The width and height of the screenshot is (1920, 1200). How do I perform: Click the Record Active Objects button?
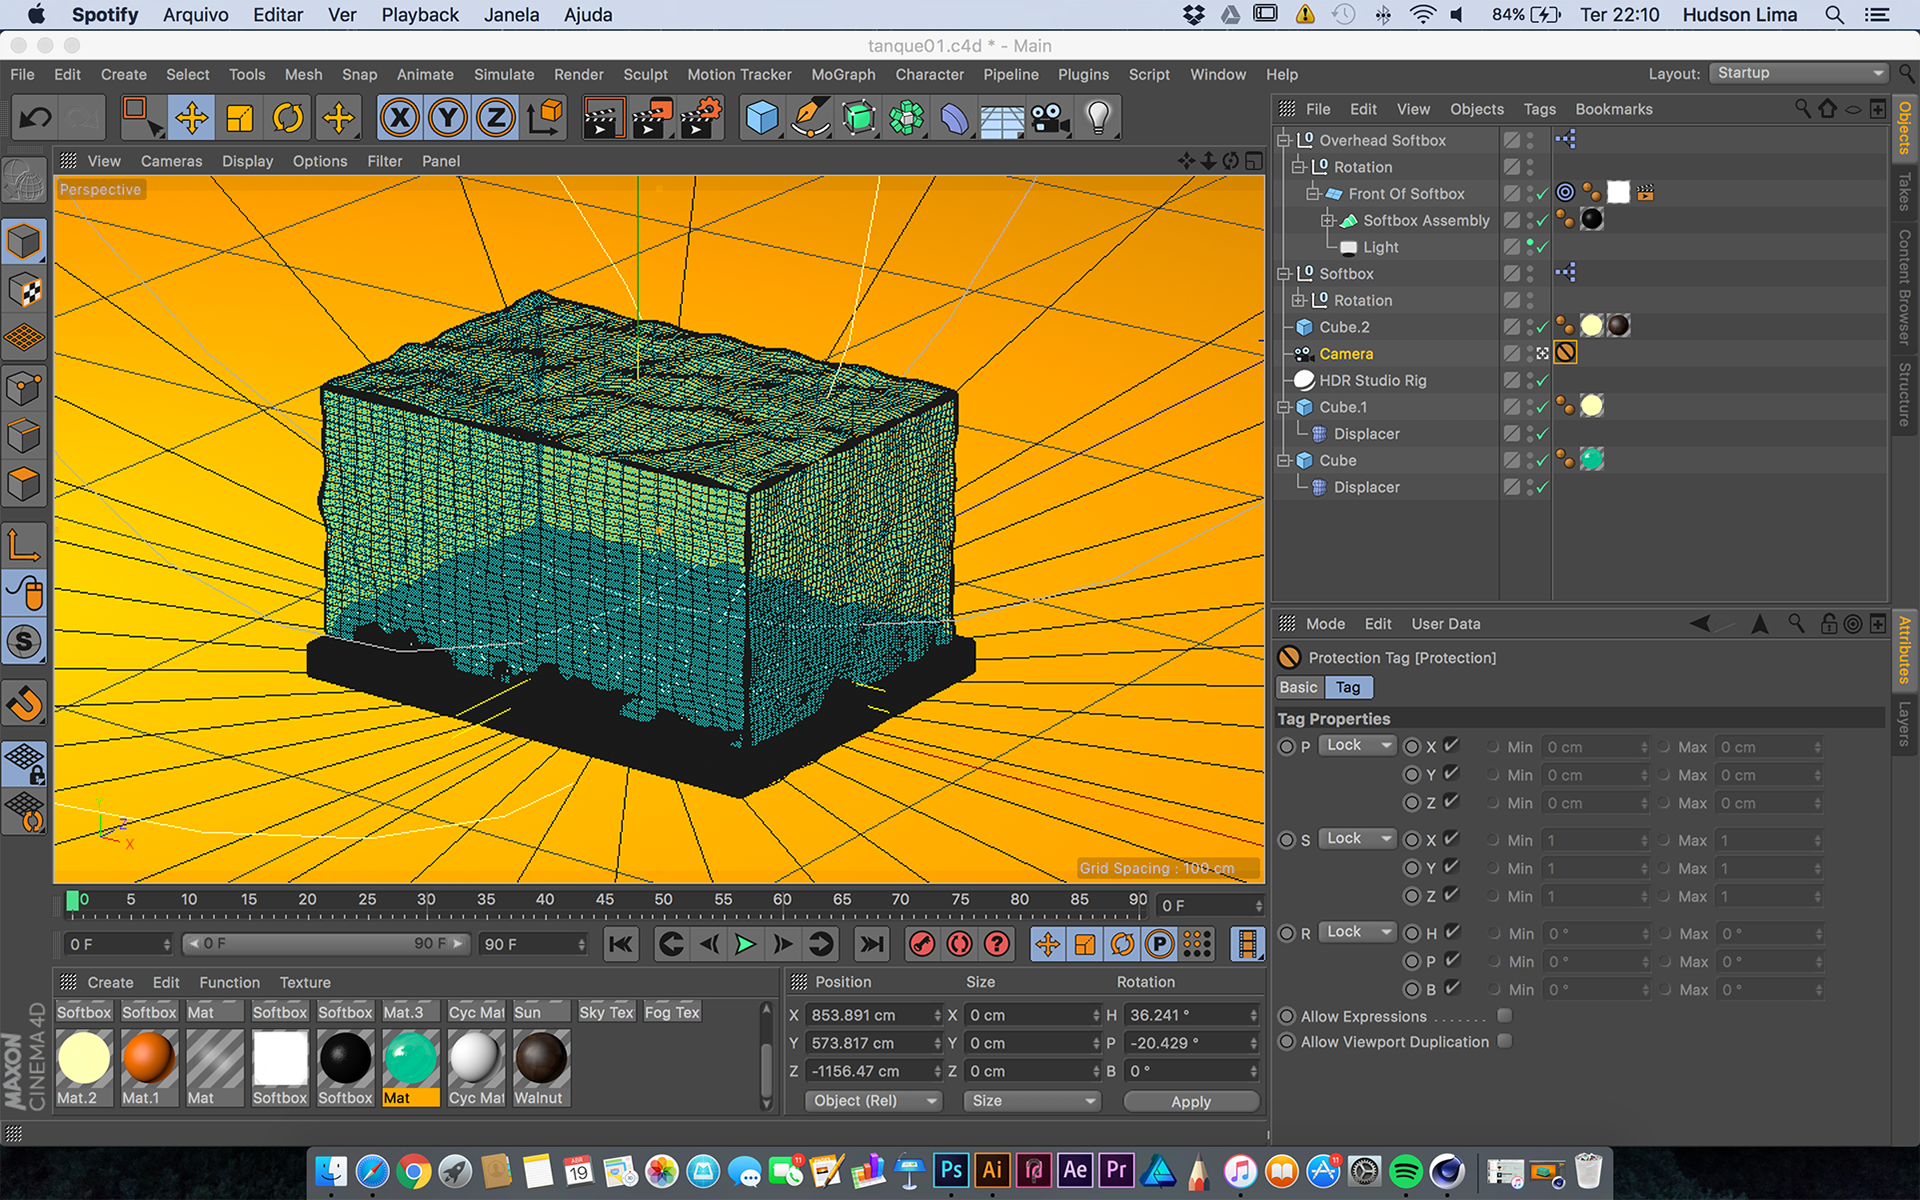(922, 944)
